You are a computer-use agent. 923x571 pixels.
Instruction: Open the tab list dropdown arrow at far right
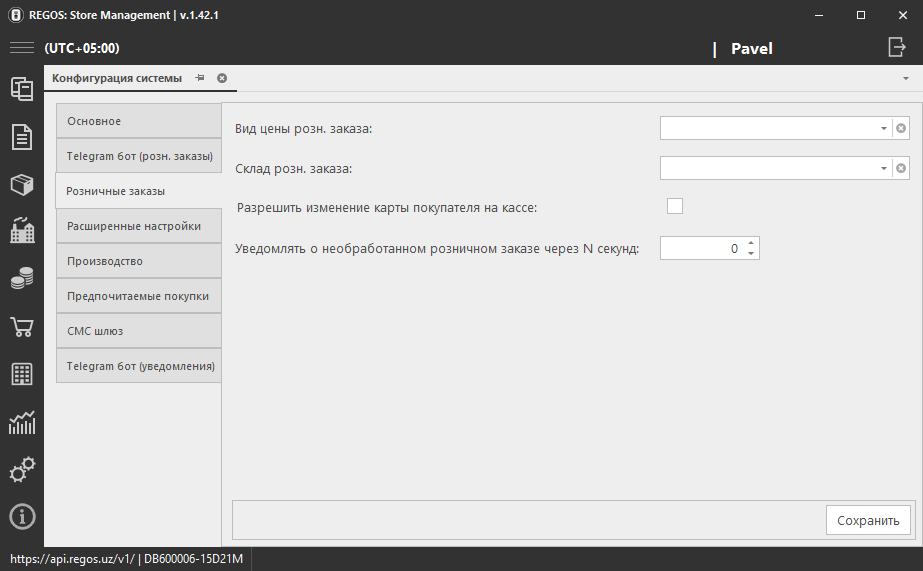click(x=905, y=77)
